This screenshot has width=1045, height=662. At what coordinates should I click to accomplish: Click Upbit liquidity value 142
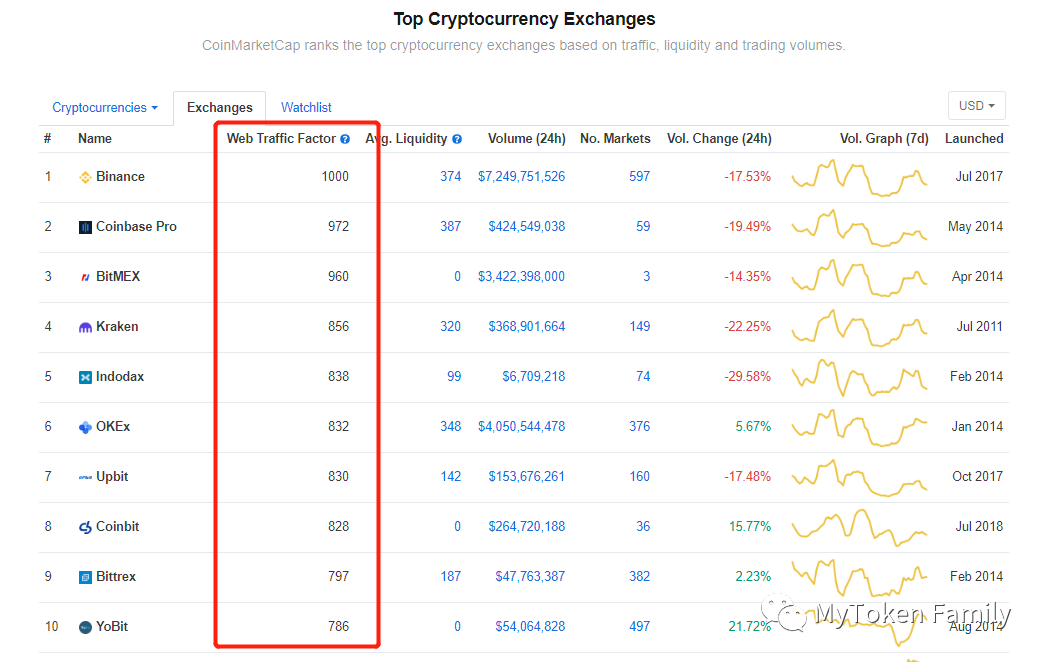pos(451,477)
